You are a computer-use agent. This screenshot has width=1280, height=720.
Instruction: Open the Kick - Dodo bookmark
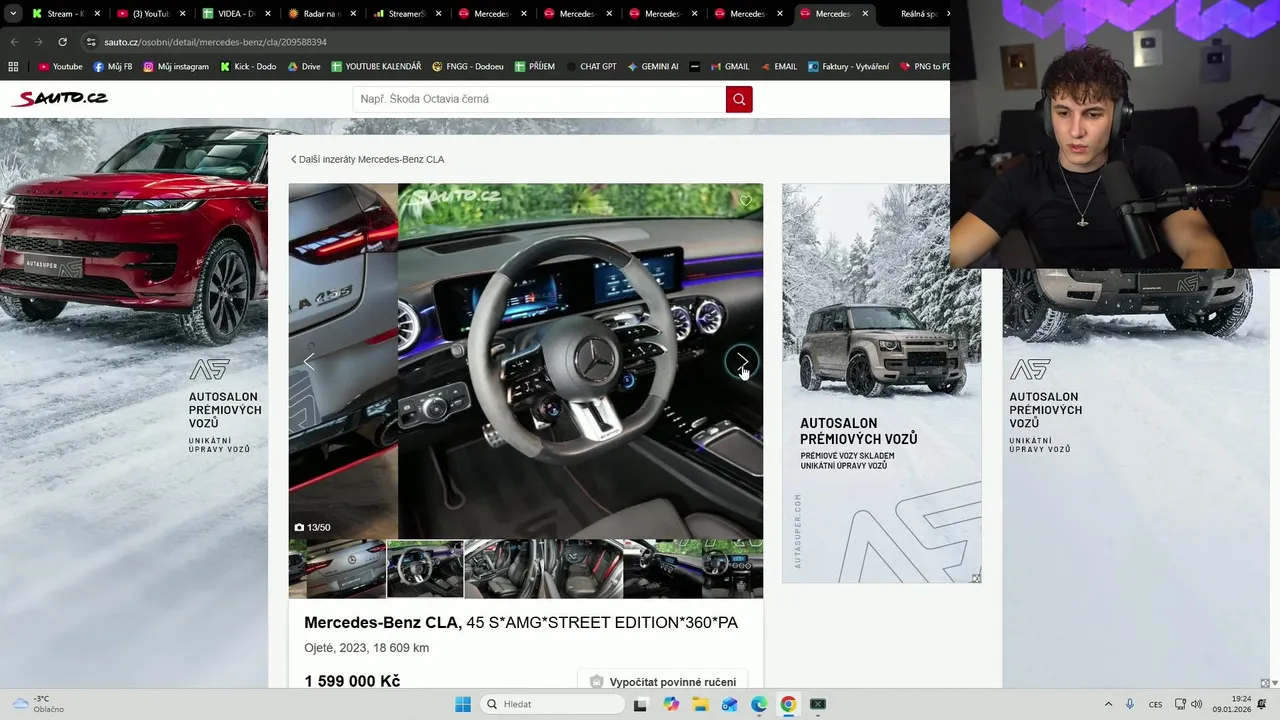point(248,67)
